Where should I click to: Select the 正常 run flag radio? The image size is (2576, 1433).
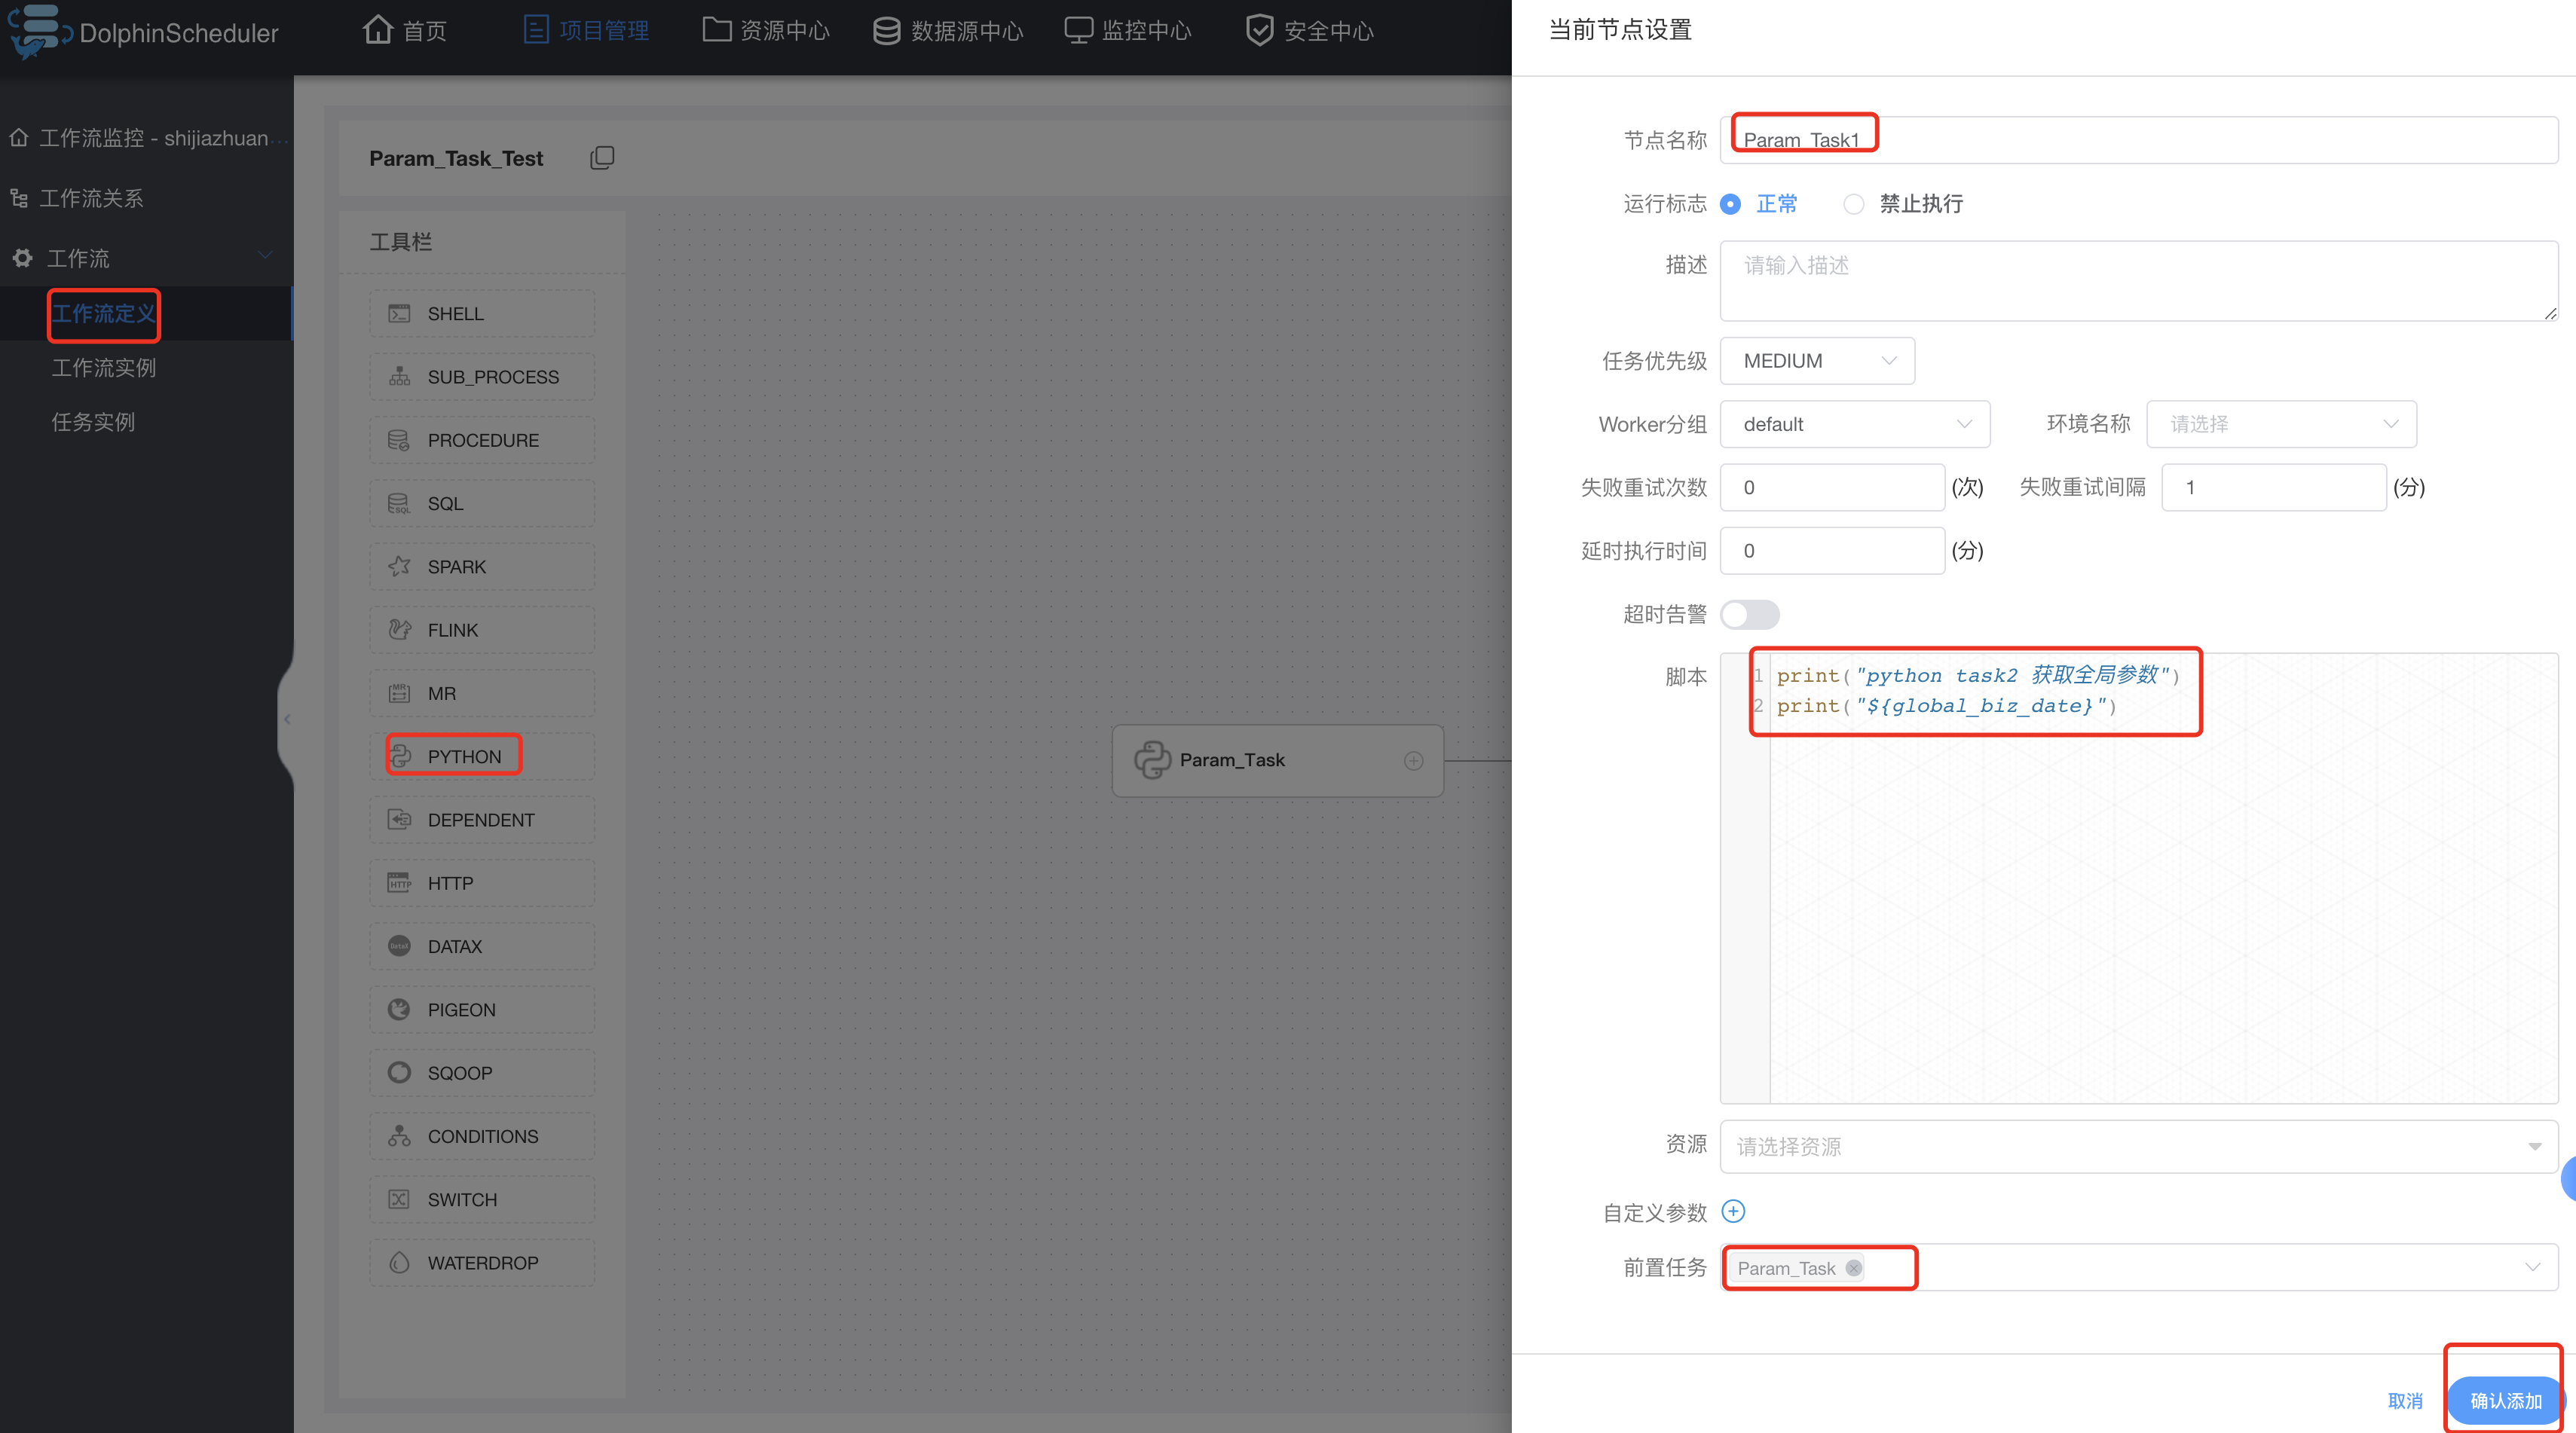click(x=1731, y=204)
